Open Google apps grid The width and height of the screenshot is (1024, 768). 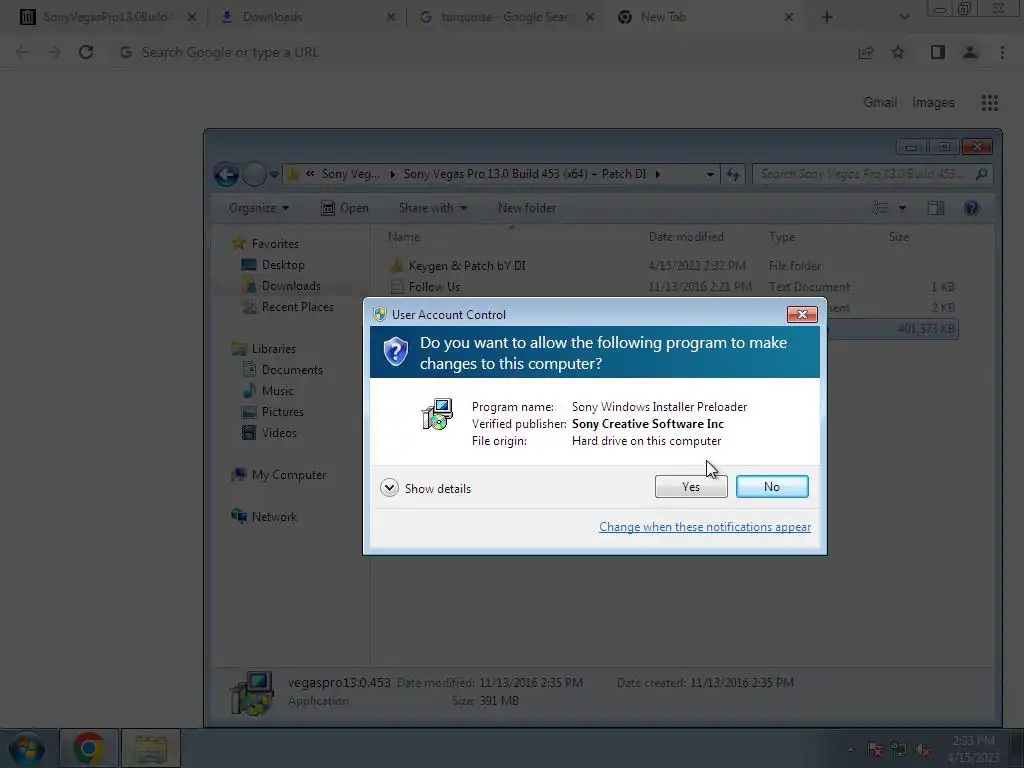point(989,103)
